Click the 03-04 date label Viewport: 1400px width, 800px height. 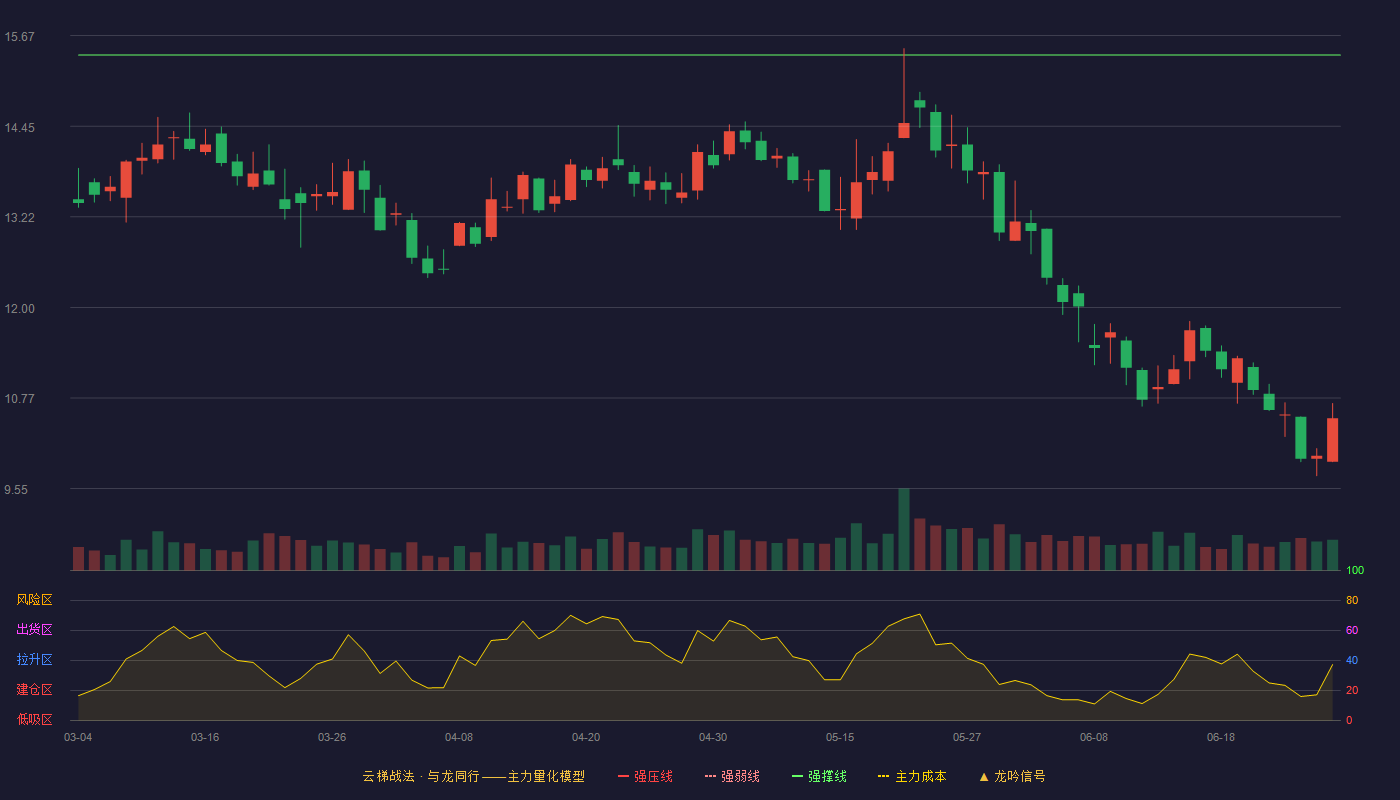click(x=78, y=737)
